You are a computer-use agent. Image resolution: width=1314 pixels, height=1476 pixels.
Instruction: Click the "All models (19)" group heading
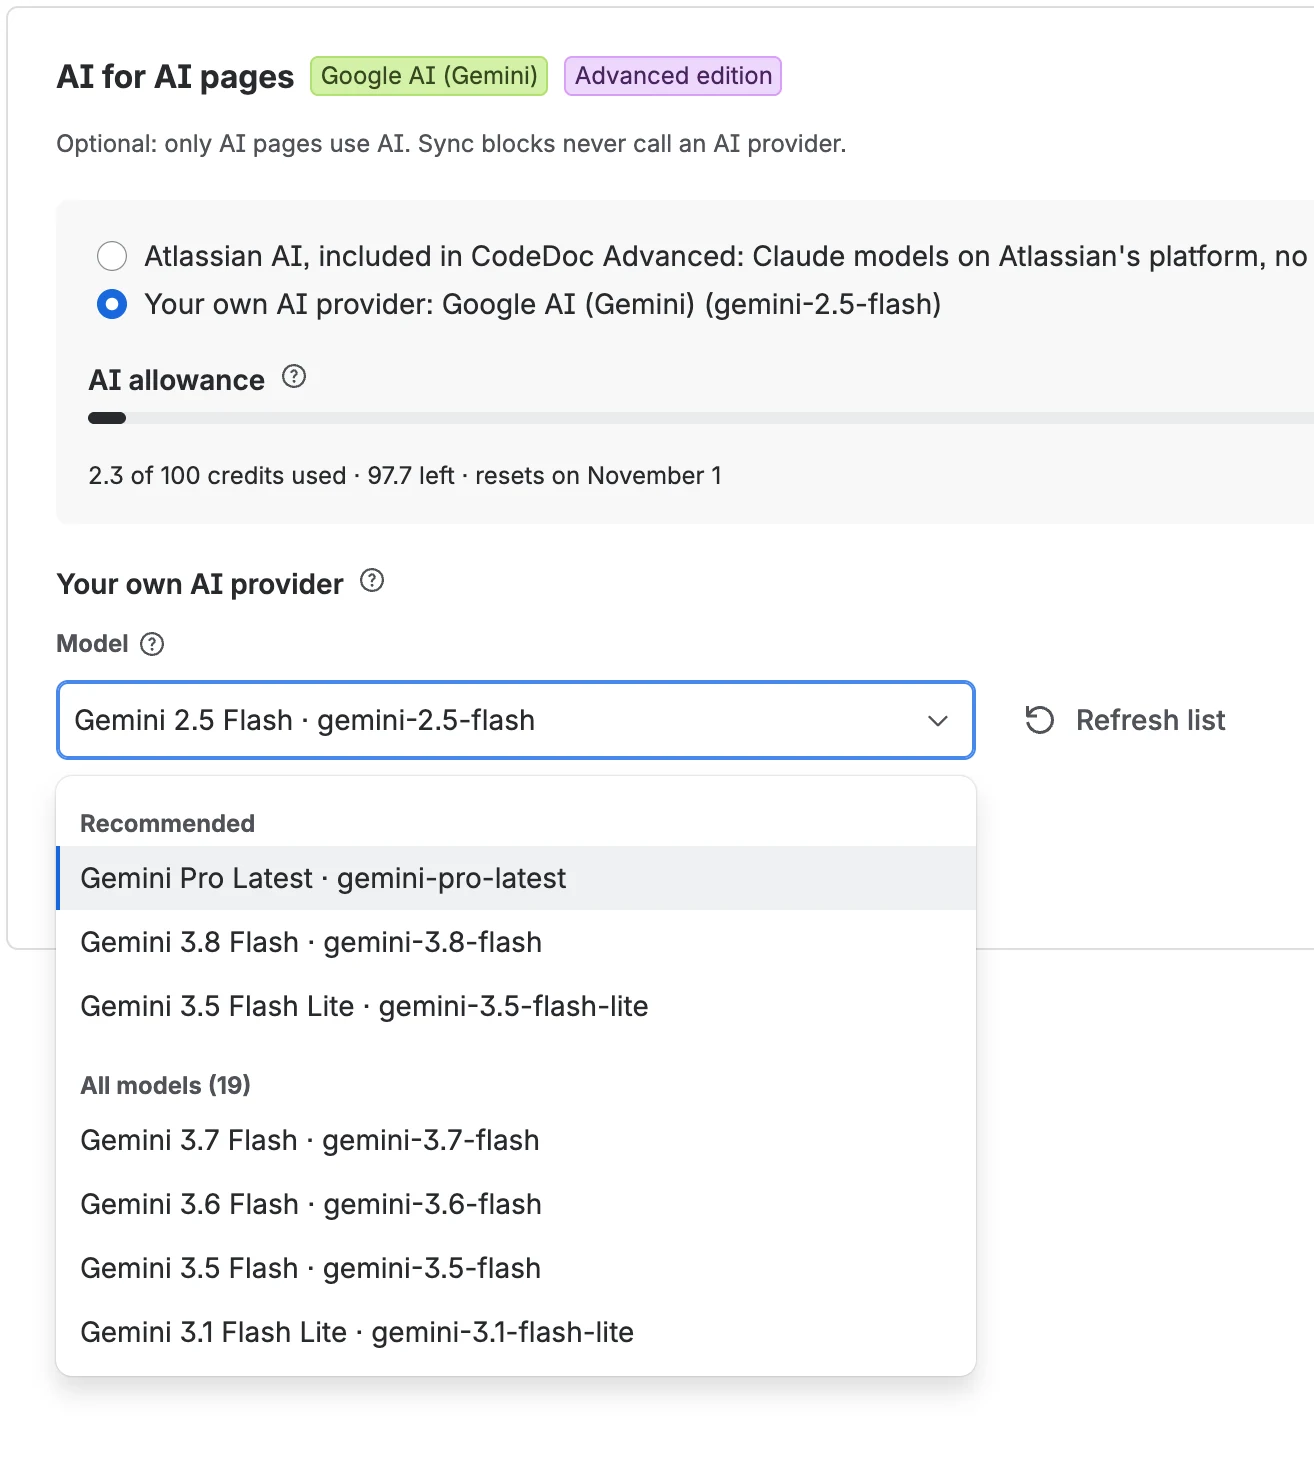coord(165,1085)
